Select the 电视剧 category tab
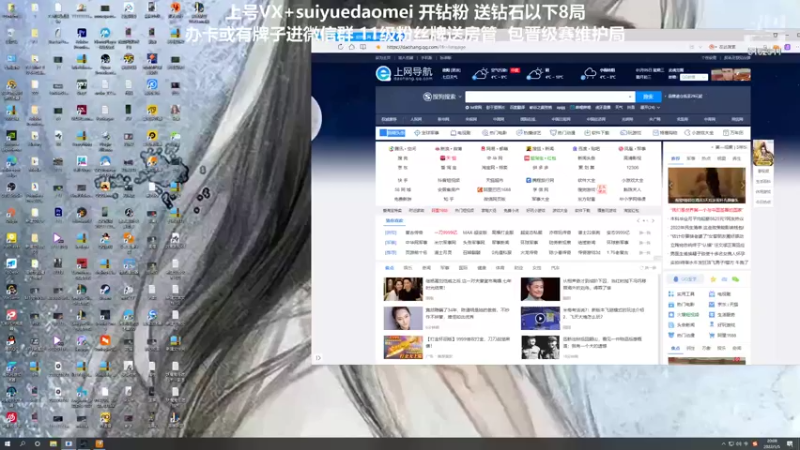Image resolution: width=800 pixels, height=450 pixels. pyautogui.click(x=460, y=133)
